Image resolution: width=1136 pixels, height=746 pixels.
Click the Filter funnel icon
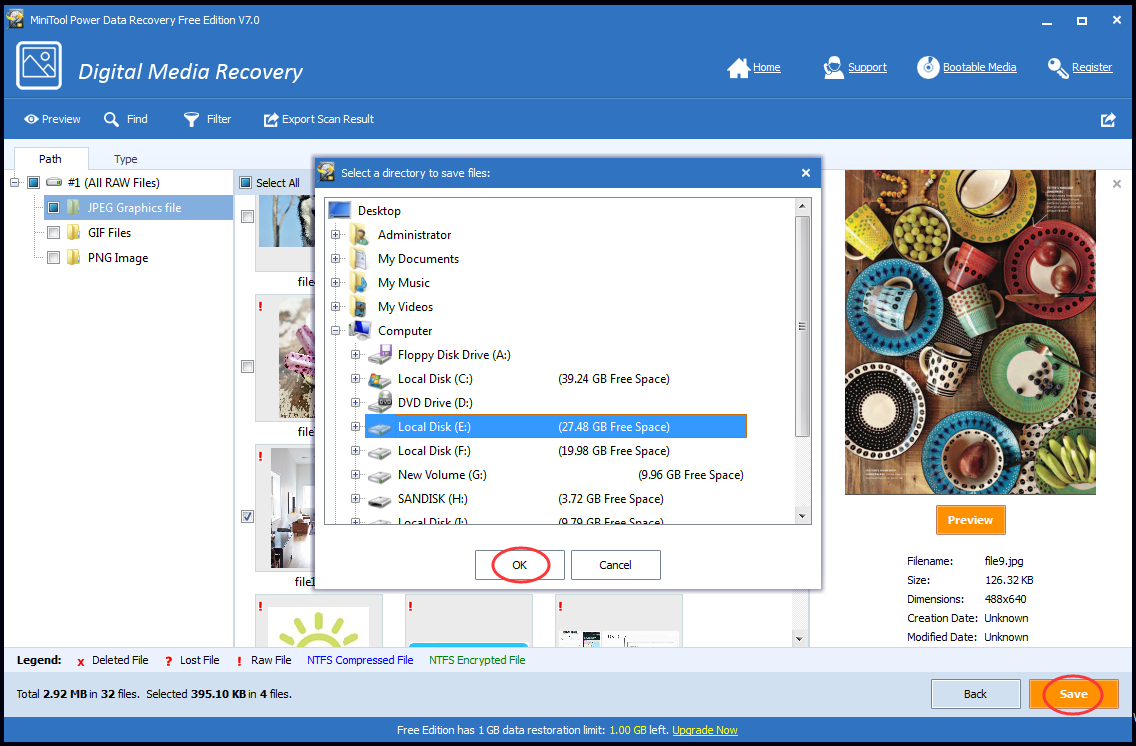coord(191,119)
